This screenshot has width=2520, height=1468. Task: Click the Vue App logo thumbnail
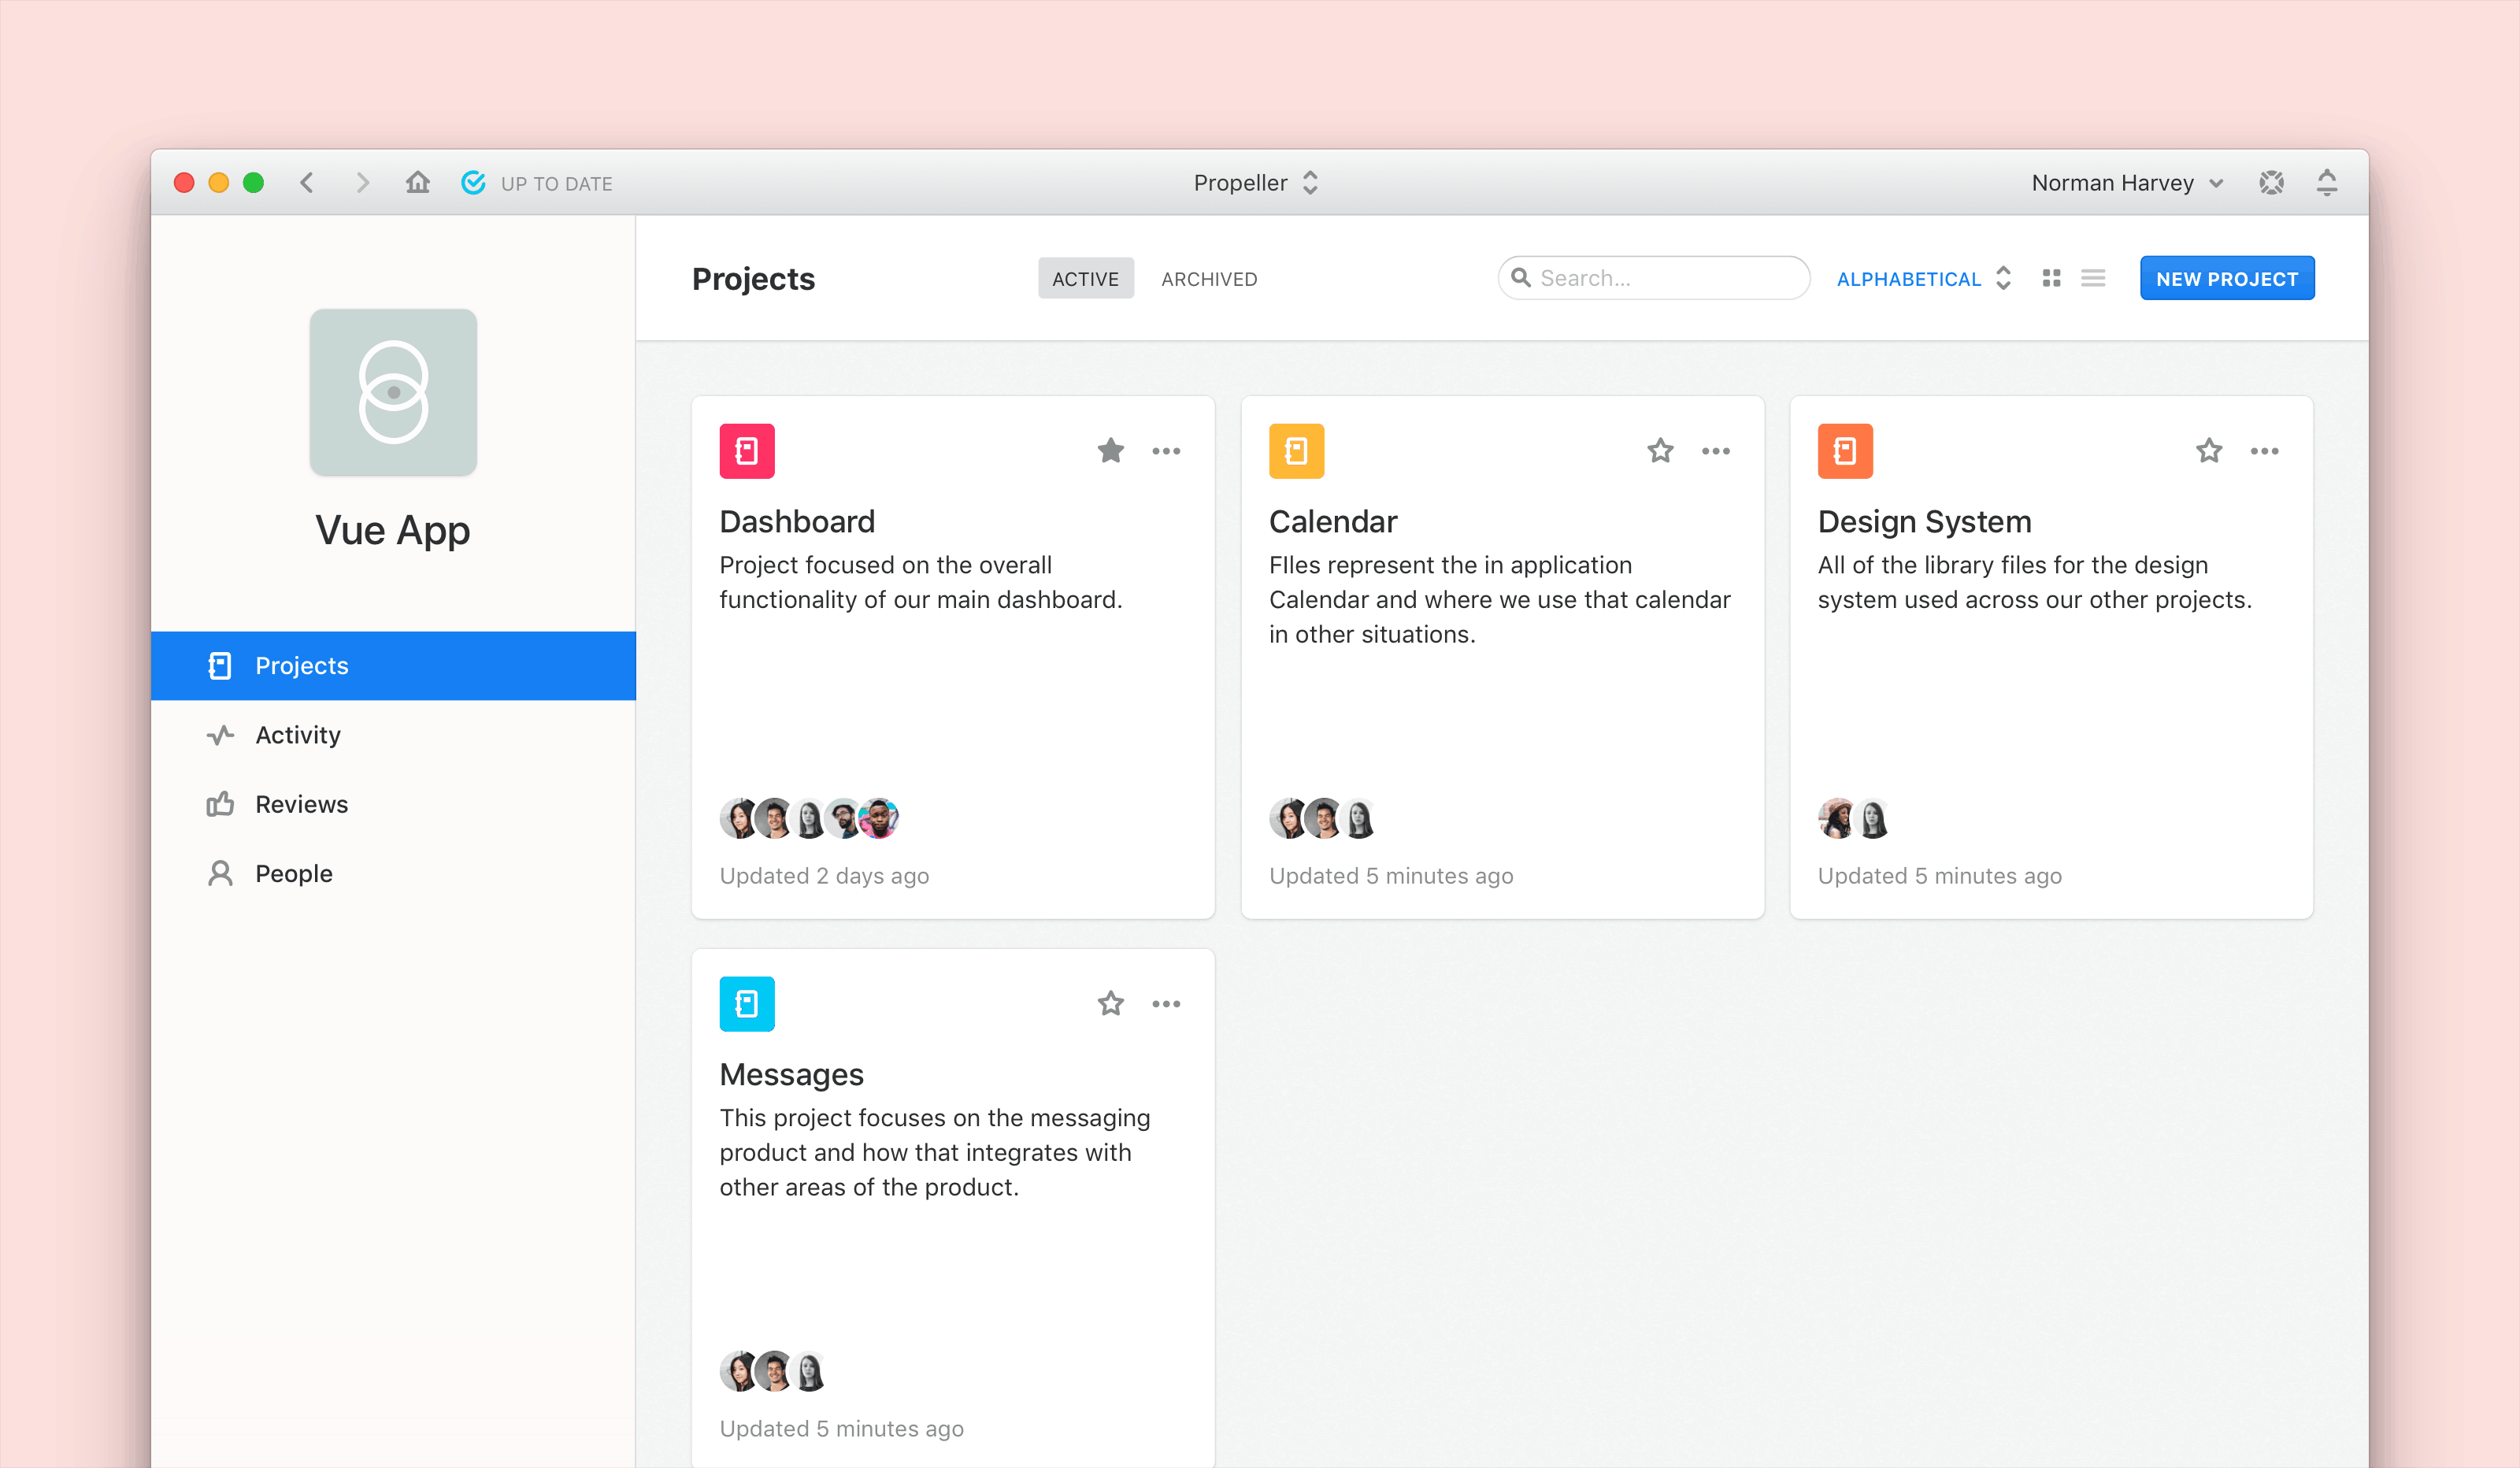393,392
